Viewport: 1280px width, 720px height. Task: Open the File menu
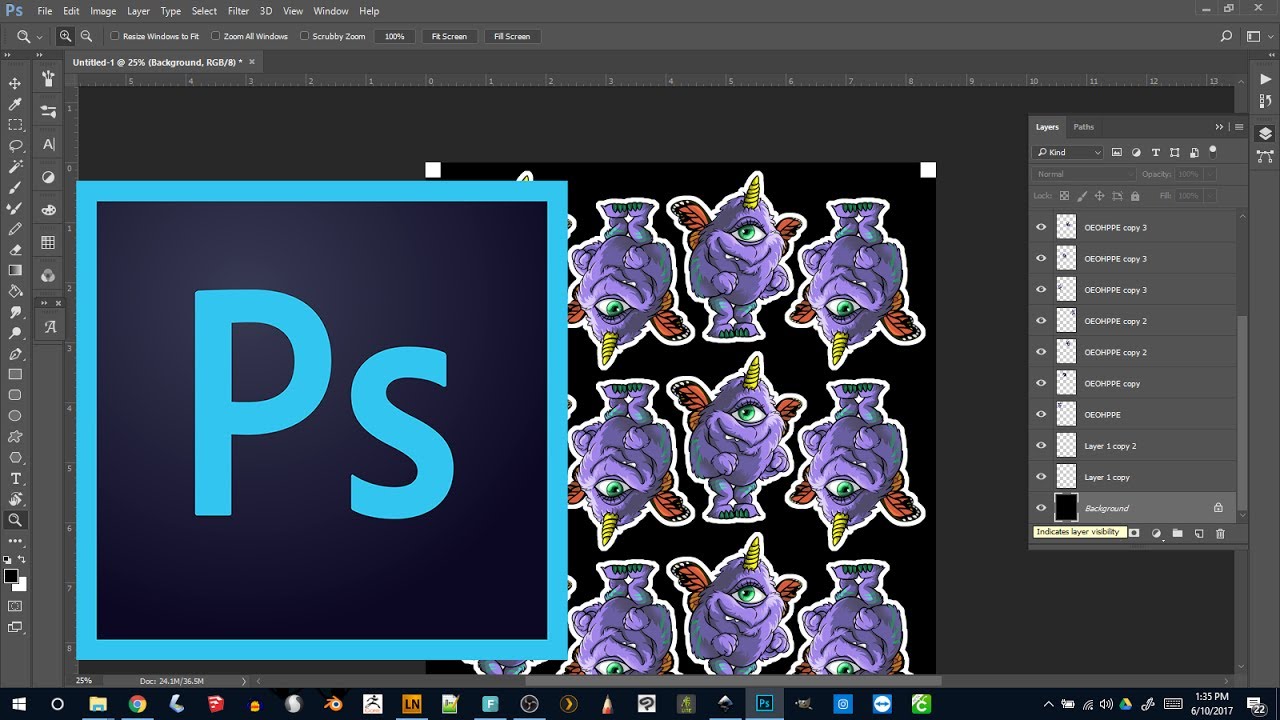pyautogui.click(x=44, y=11)
